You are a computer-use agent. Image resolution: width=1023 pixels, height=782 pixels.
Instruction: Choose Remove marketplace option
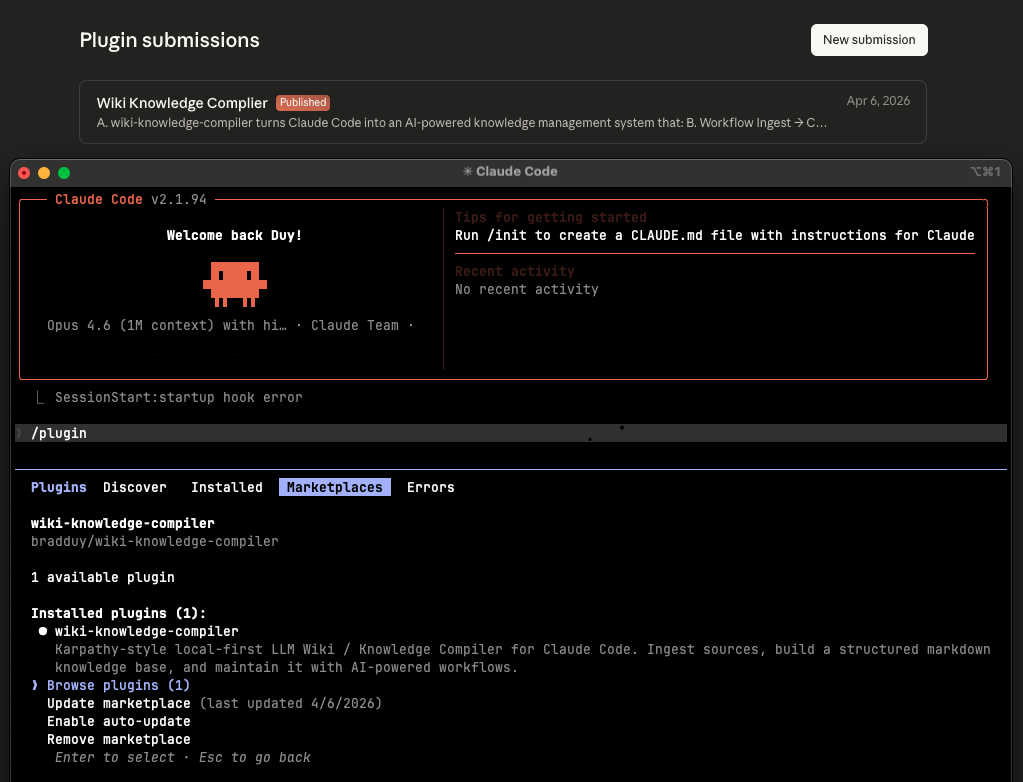119,740
